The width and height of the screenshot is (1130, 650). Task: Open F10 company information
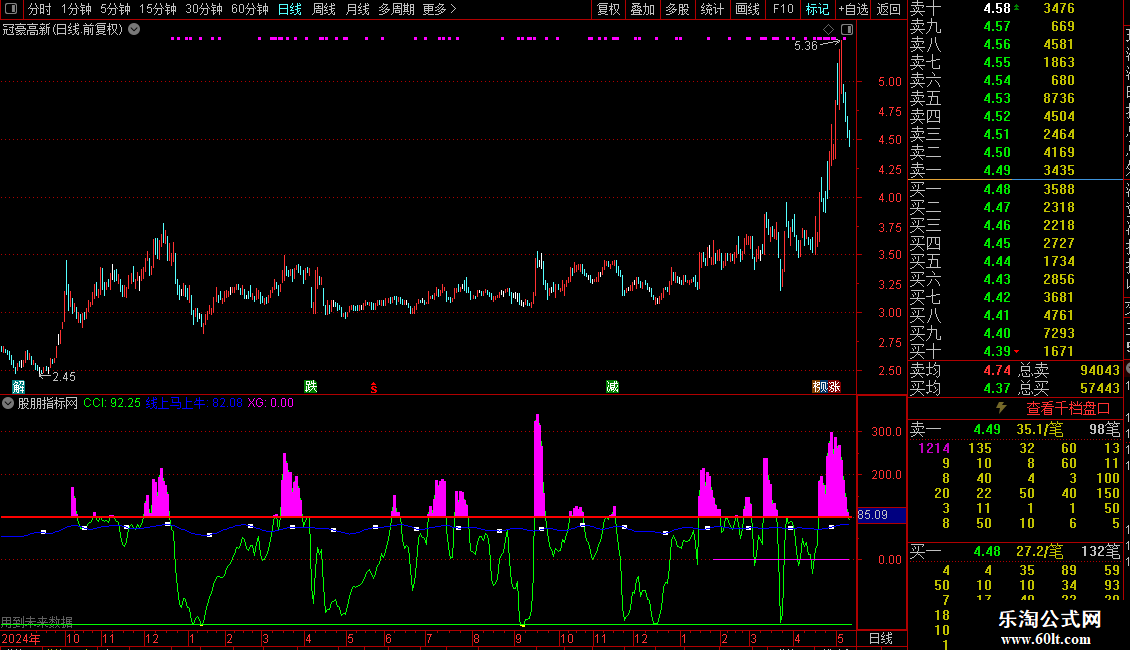(783, 9)
